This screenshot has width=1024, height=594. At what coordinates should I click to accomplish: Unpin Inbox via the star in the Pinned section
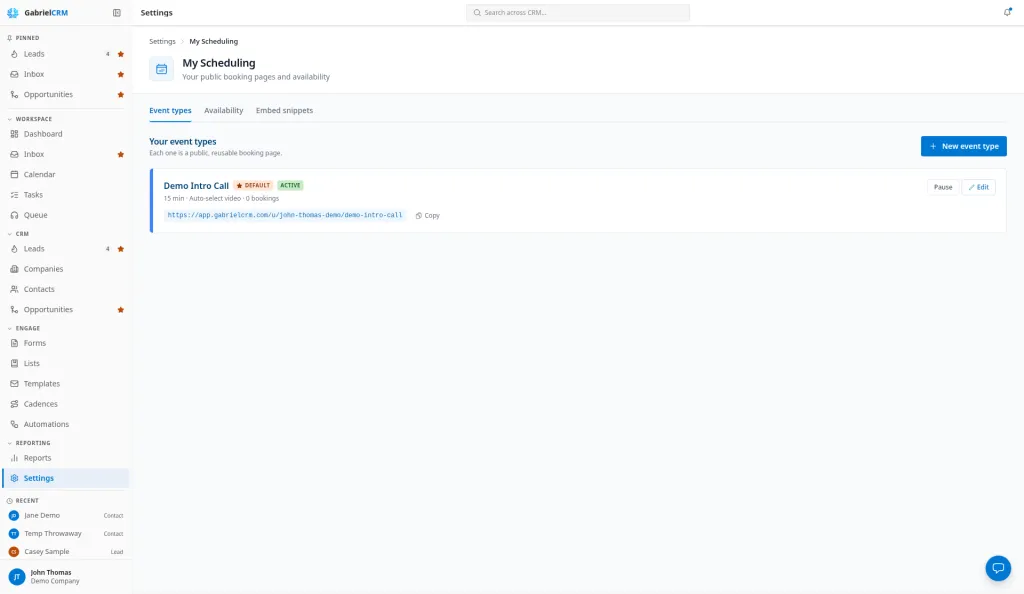click(121, 74)
